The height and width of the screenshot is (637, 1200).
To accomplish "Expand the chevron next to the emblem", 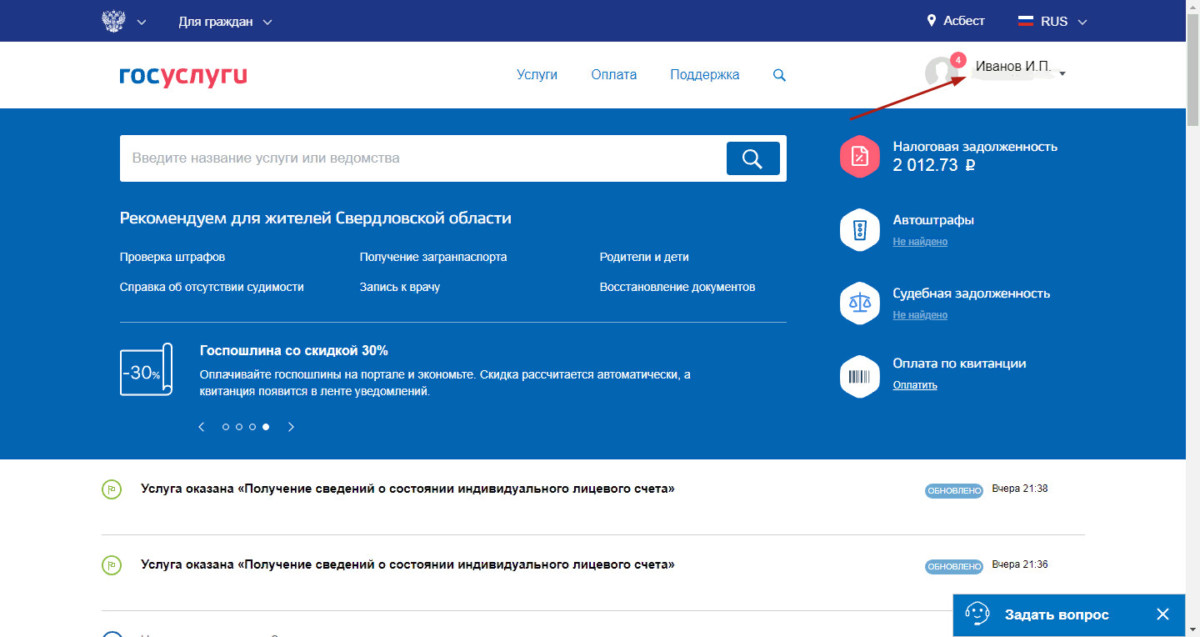I will pyautogui.click(x=141, y=22).
